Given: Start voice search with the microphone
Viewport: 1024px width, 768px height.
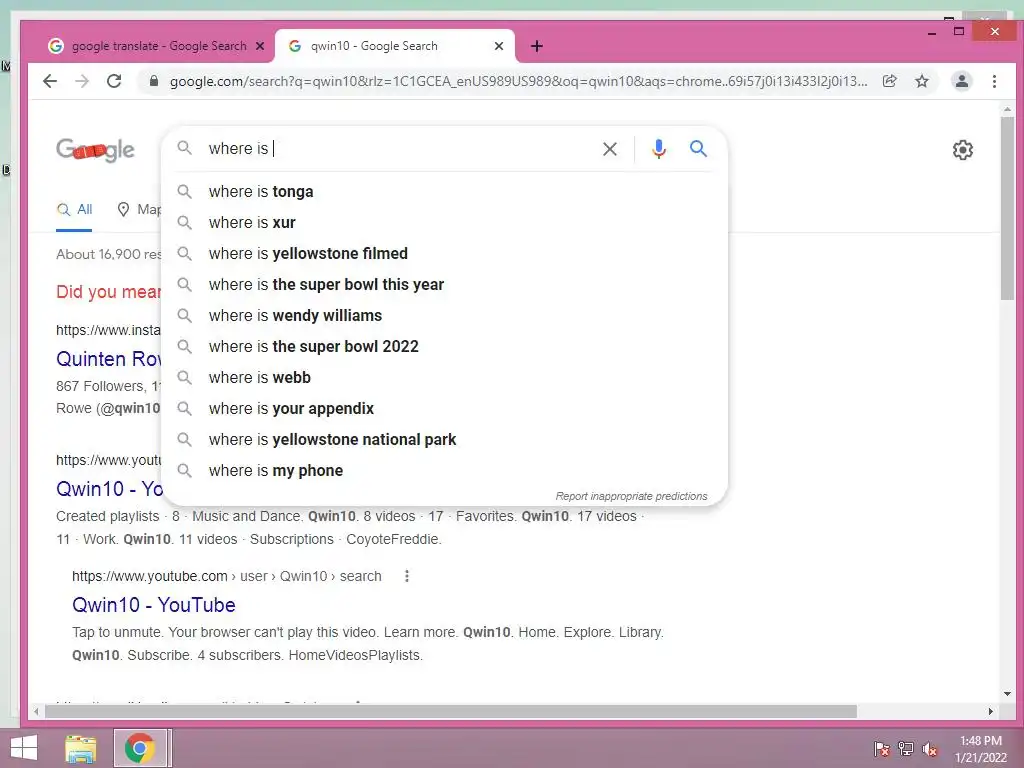Looking at the screenshot, I should (659, 149).
